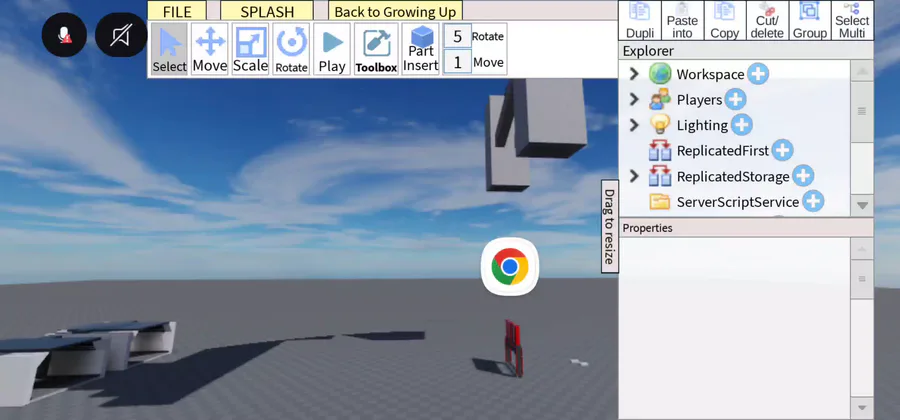Add child to Lighting with plus

coord(742,125)
